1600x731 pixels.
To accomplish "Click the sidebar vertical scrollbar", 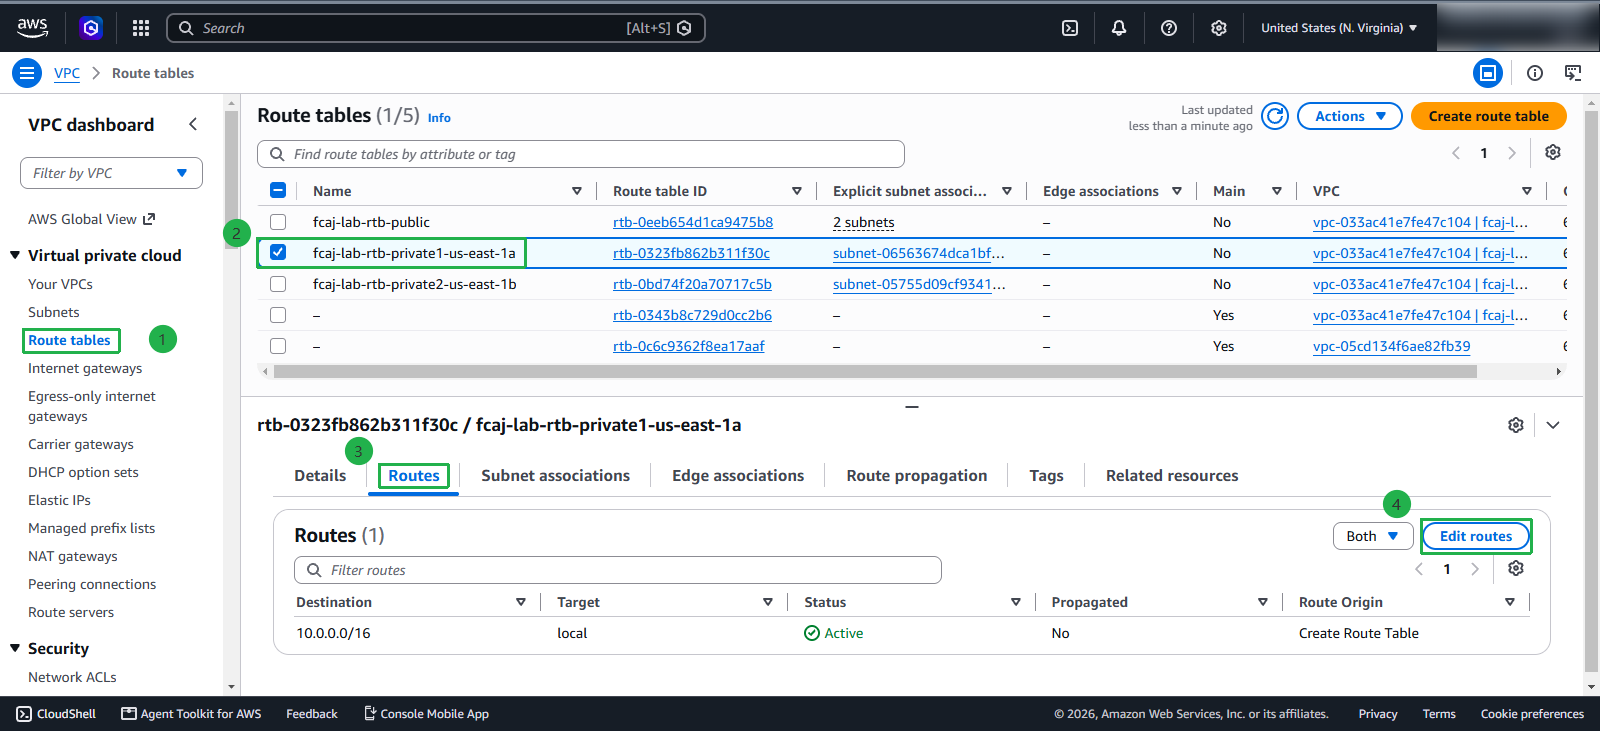I will 231,180.
